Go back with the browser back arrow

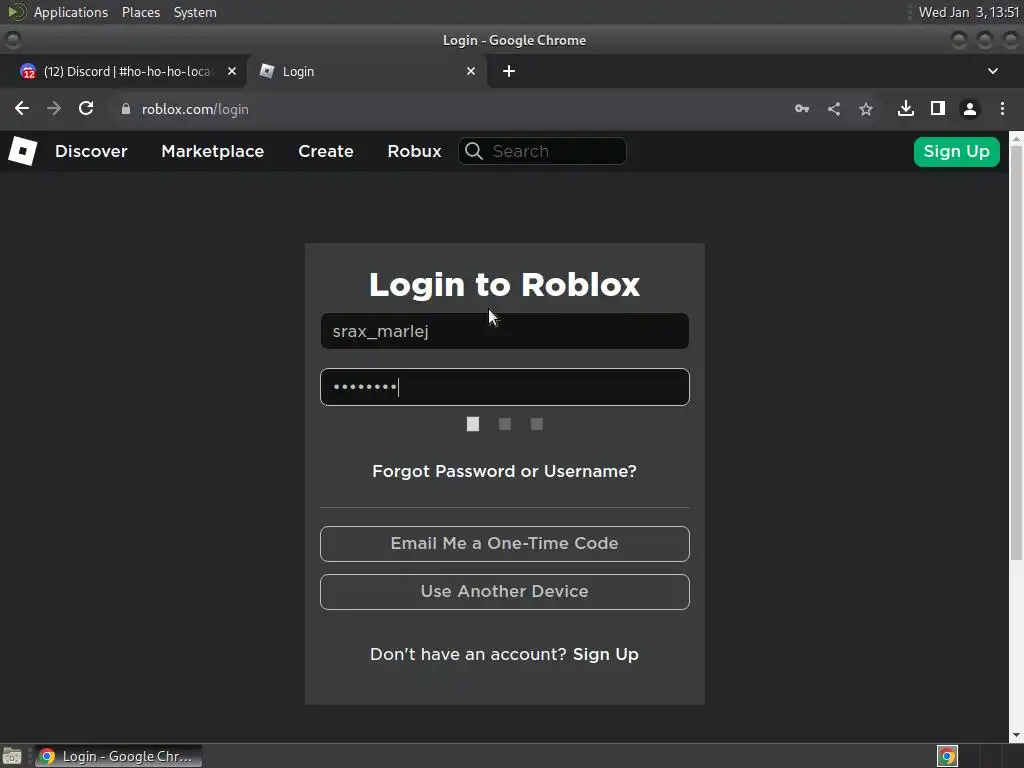pos(22,108)
